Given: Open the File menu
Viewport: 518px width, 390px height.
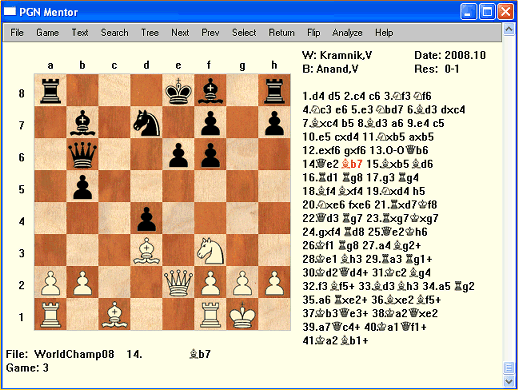Looking at the screenshot, I should tap(17, 33).
